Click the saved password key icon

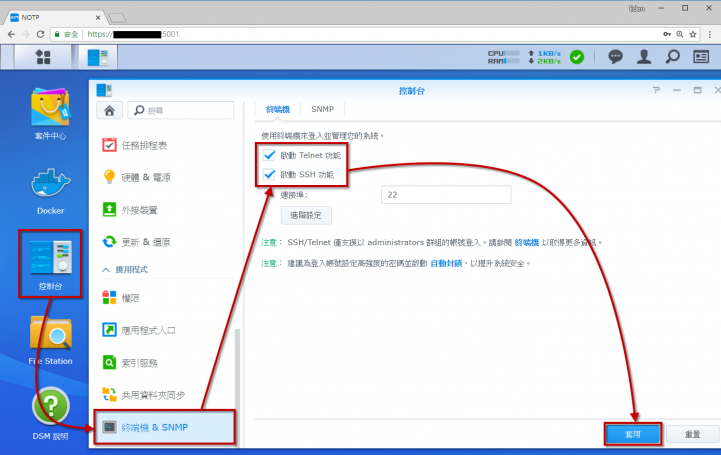pyautogui.click(x=666, y=34)
